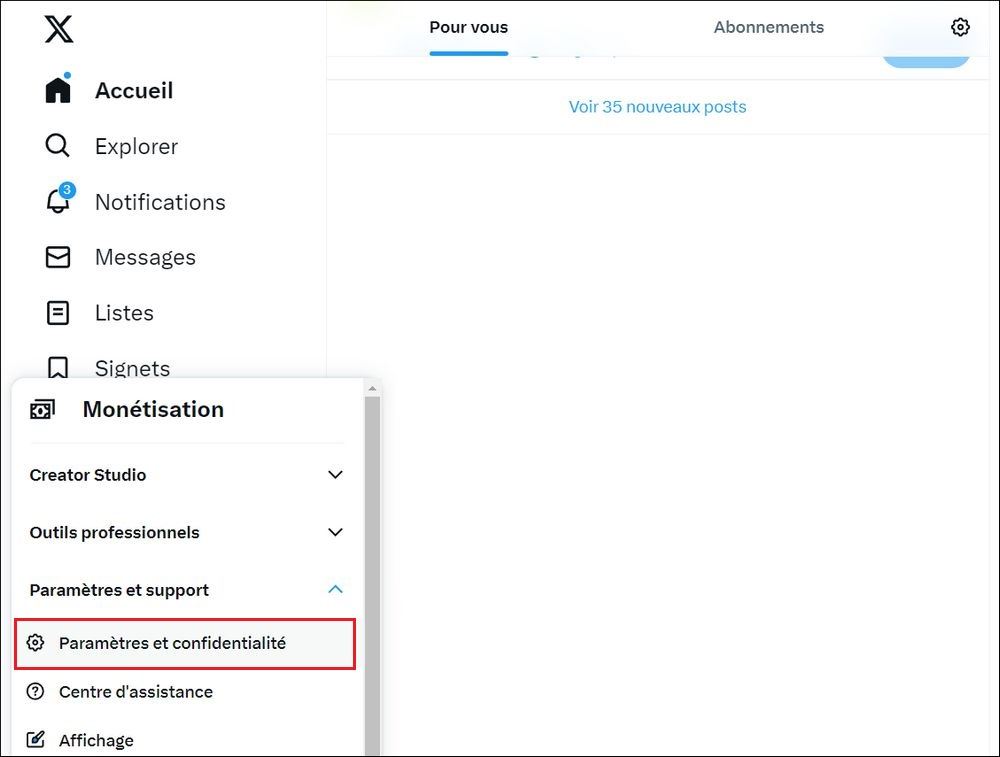The image size is (1000, 757).
Task: Click the question mark icon beside Centre d'assistance
Action: [37, 691]
